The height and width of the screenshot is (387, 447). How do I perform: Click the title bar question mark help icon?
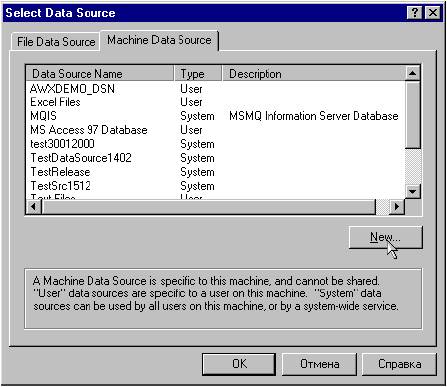414,13
